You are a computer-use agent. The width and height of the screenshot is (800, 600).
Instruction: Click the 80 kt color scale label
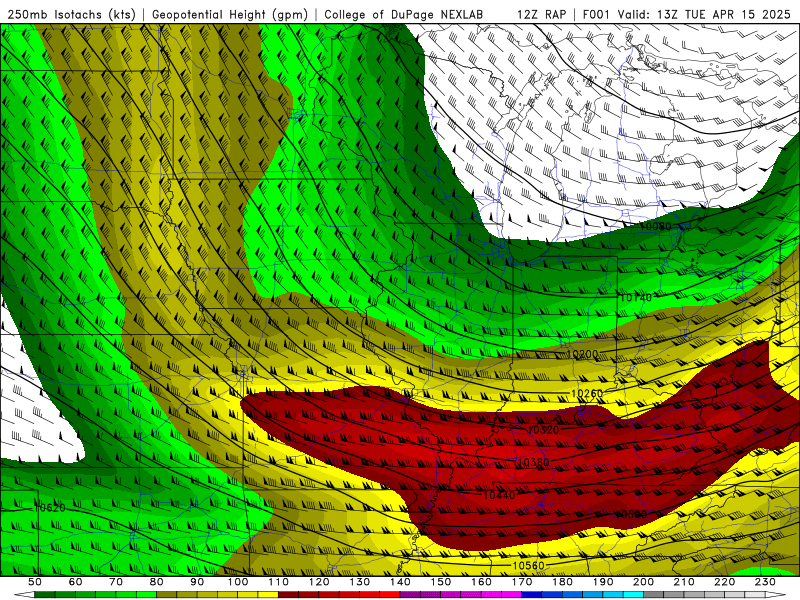pyautogui.click(x=157, y=582)
